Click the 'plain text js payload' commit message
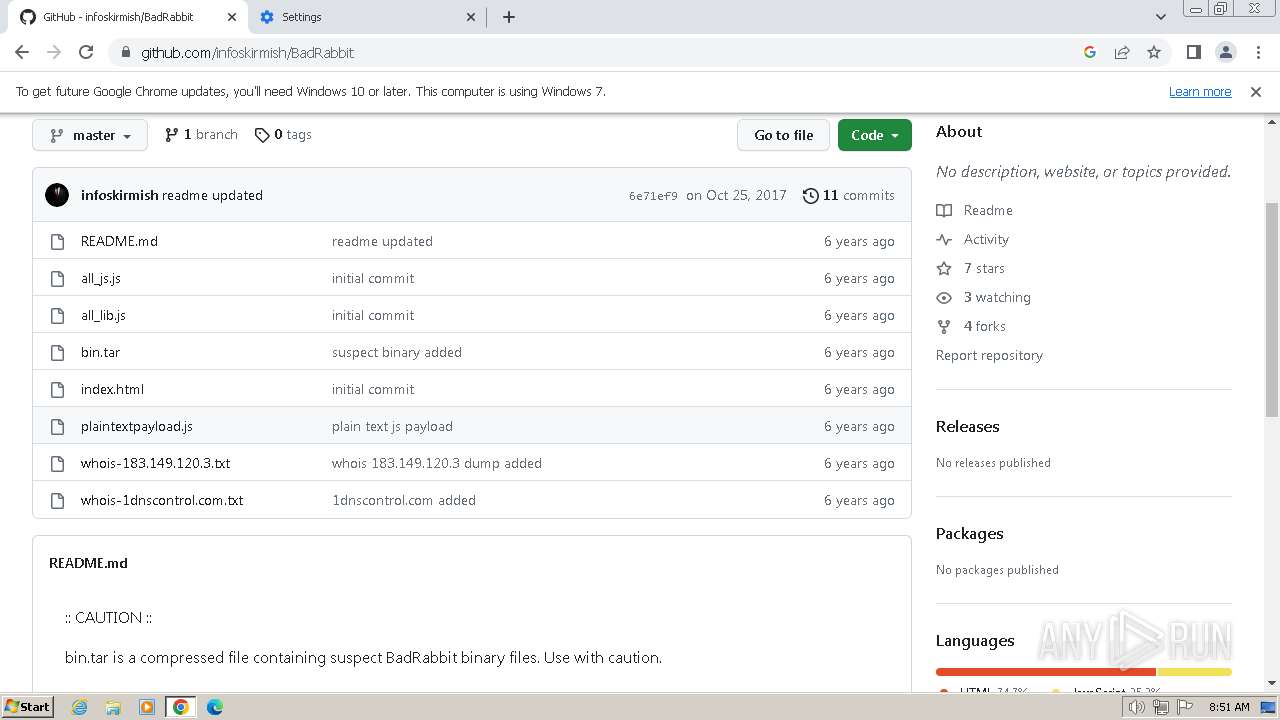1280x720 pixels. pyautogui.click(x=392, y=426)
